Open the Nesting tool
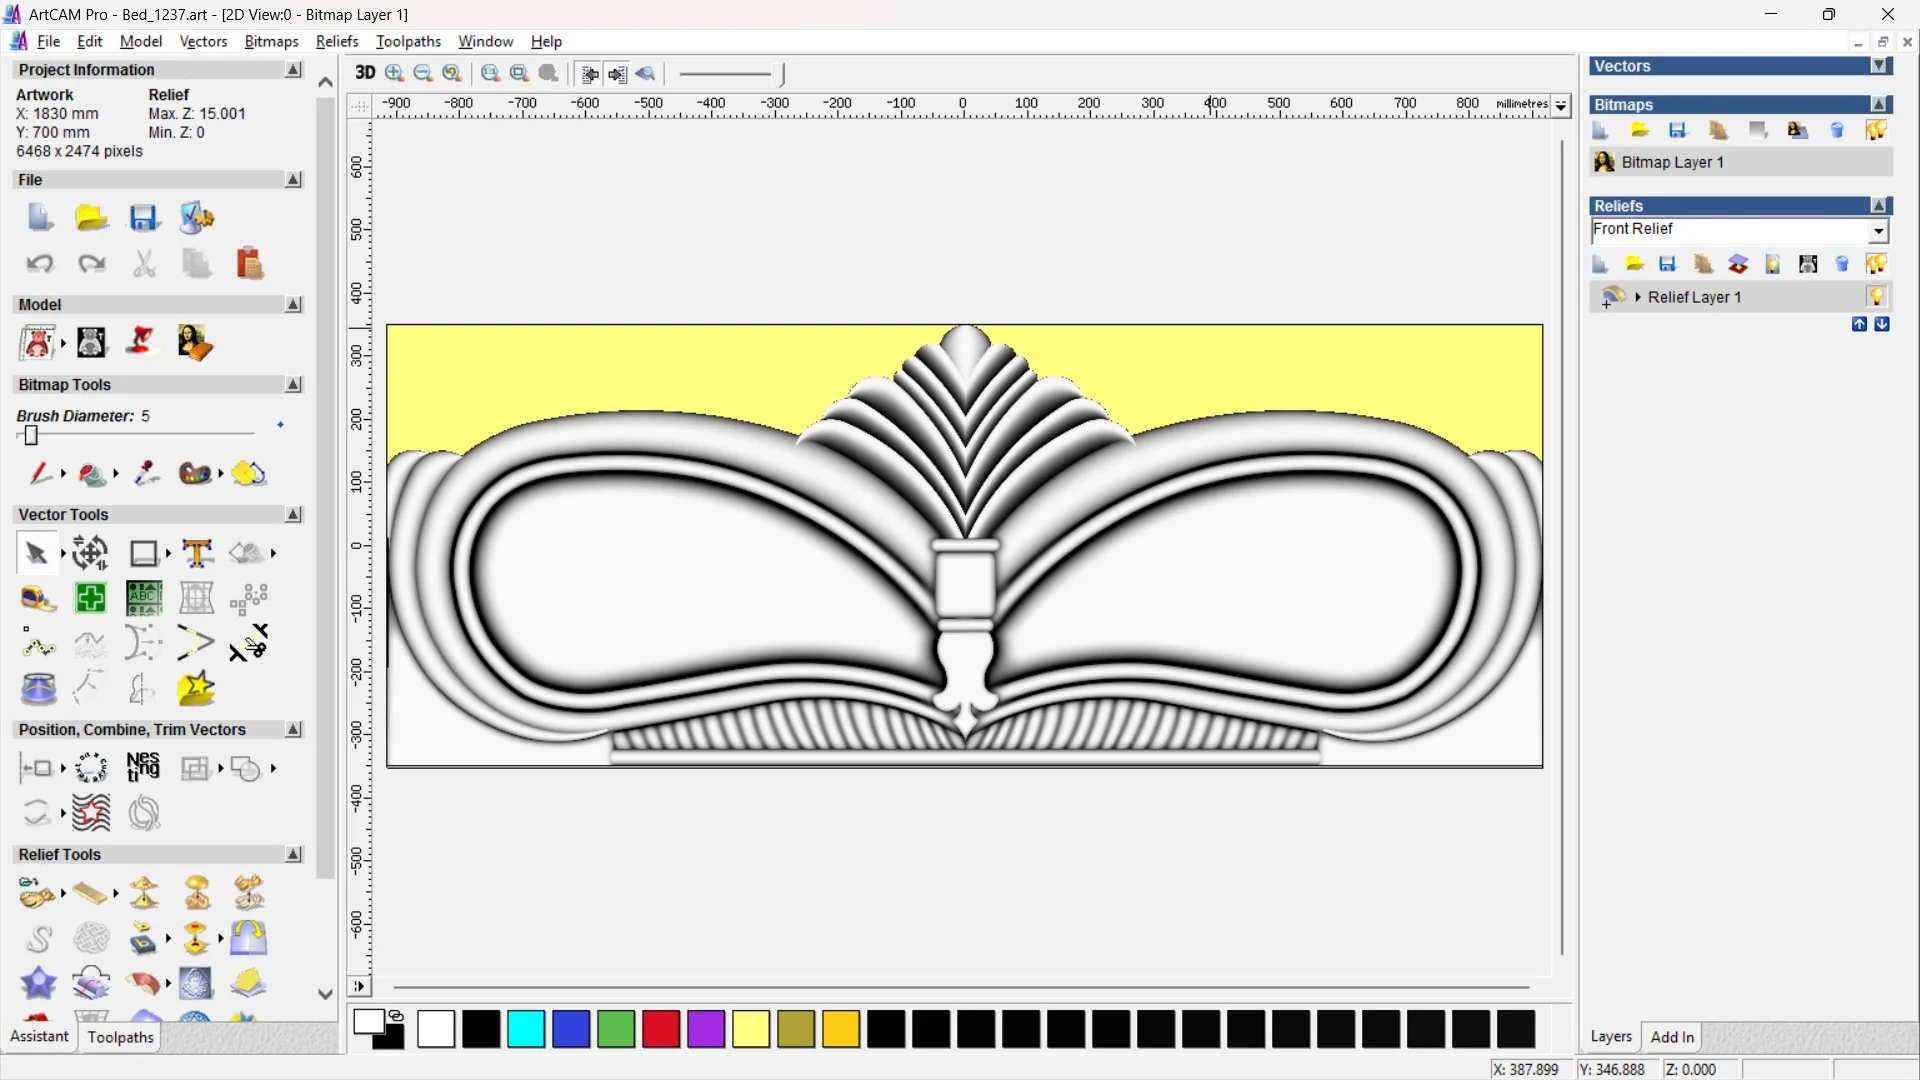The height and width of the screenshot is (1080, 1920). coord(143,767)
